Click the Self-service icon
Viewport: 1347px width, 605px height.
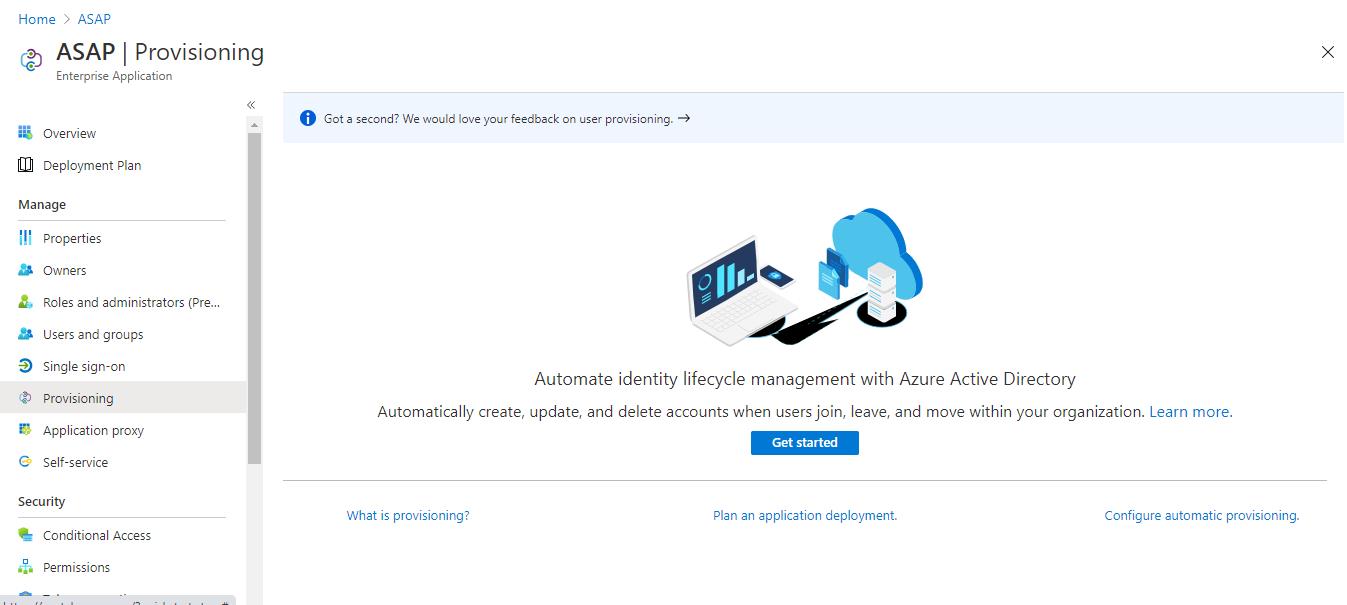coord(26,462)
